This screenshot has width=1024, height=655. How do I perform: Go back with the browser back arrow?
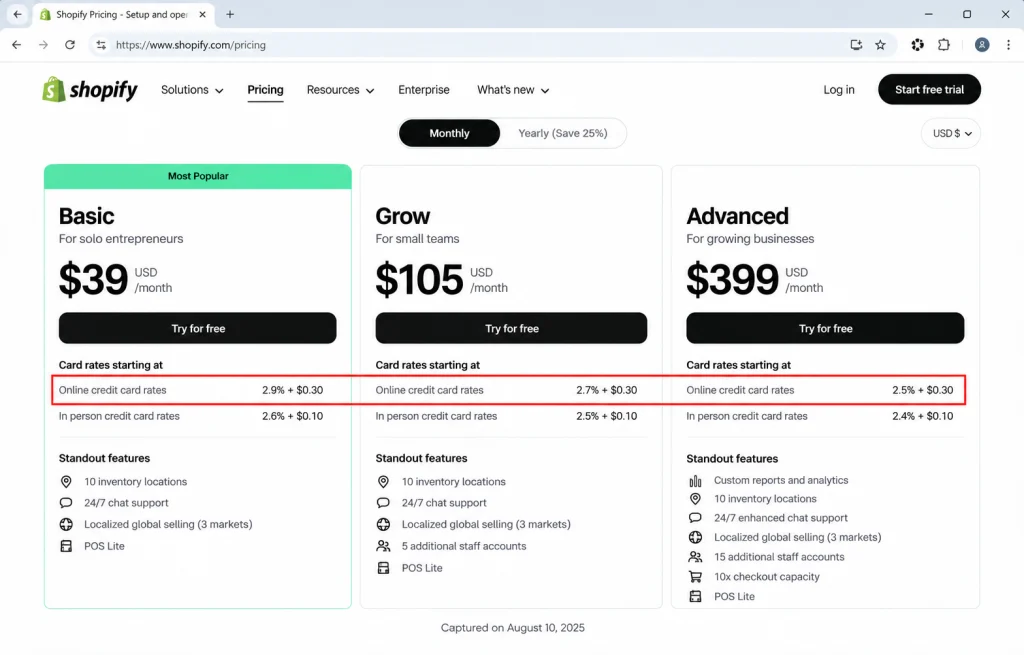coord(16,45)
